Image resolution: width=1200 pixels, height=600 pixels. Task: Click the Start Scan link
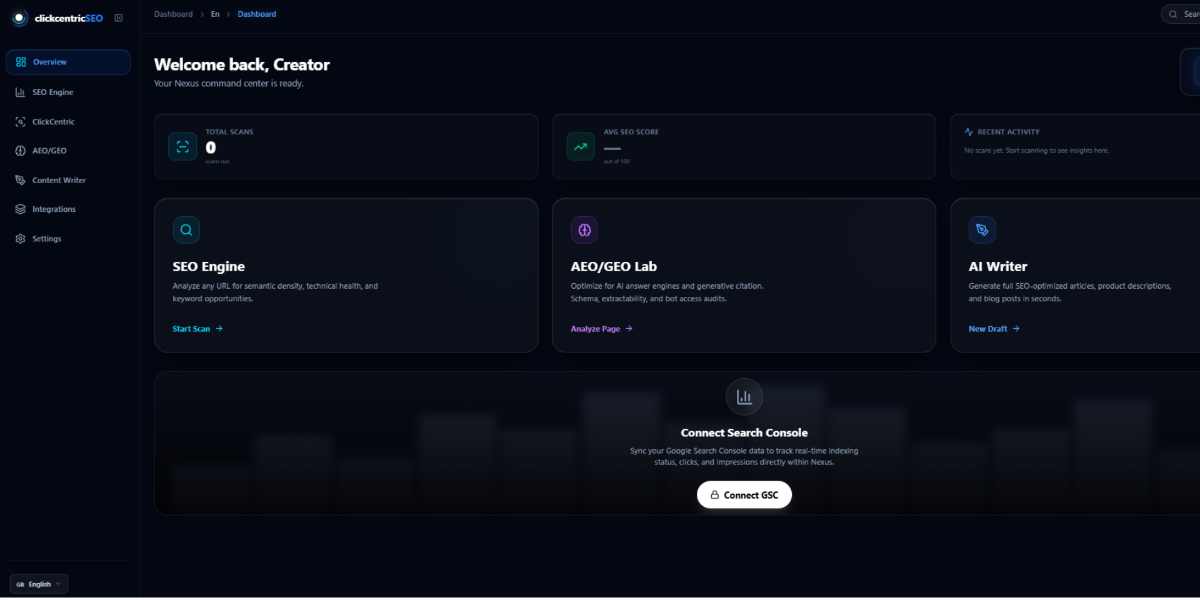pos(197,328)
